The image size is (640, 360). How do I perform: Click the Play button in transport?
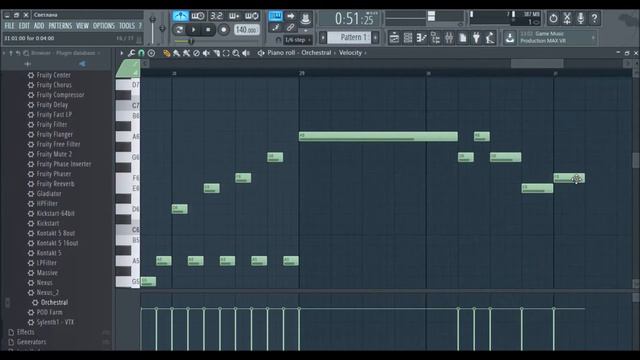coord(193,30)
